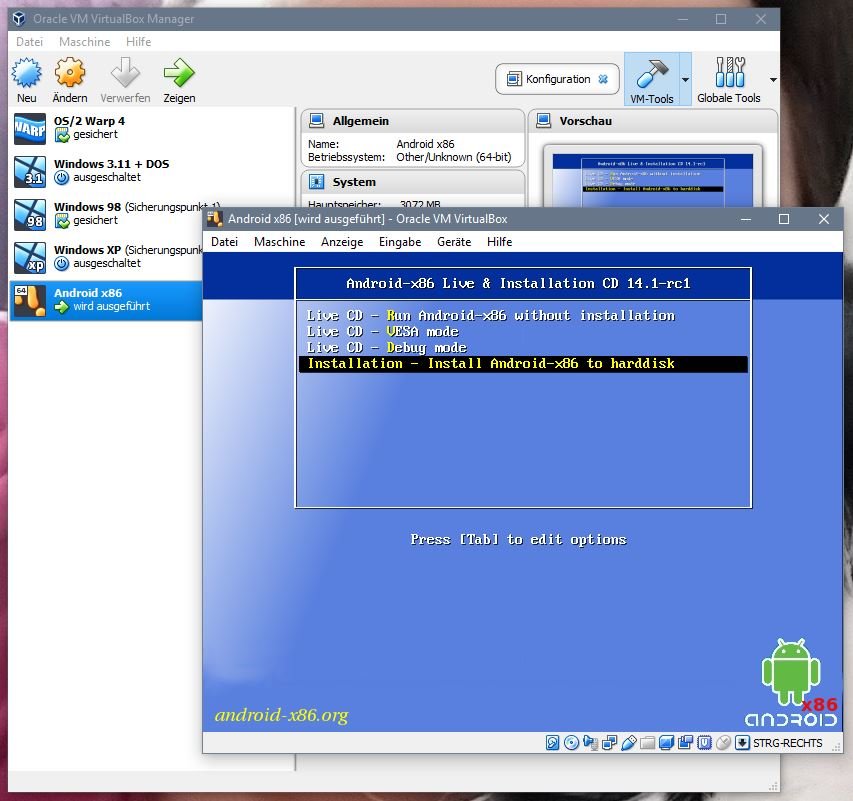853x801 pixels.
Task: Select the Windows XP virtual machine
Action: point(106,258)
